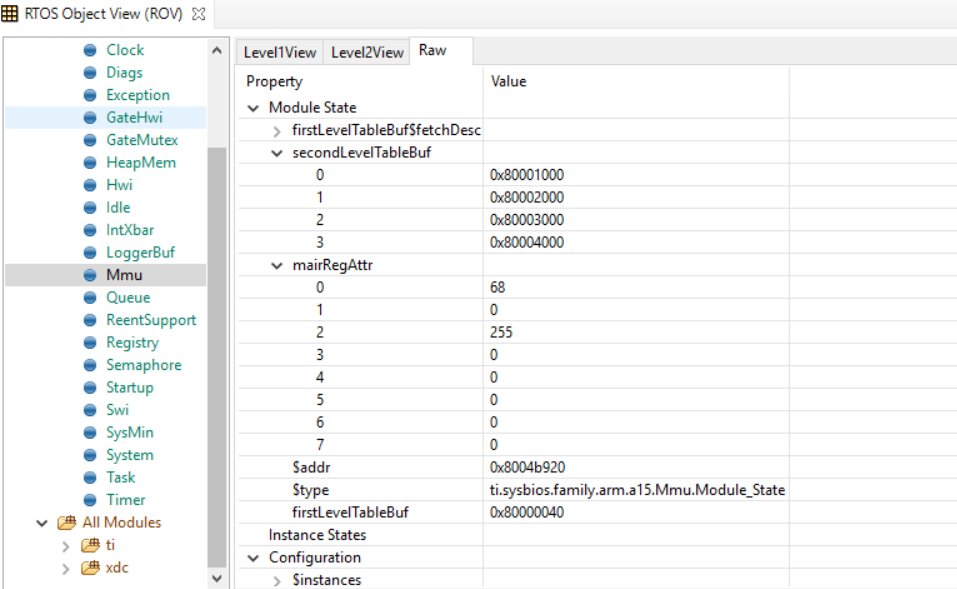Collapse the mairRegAttr array
Screen dimensions: 957x589
(x=276, y=266)
